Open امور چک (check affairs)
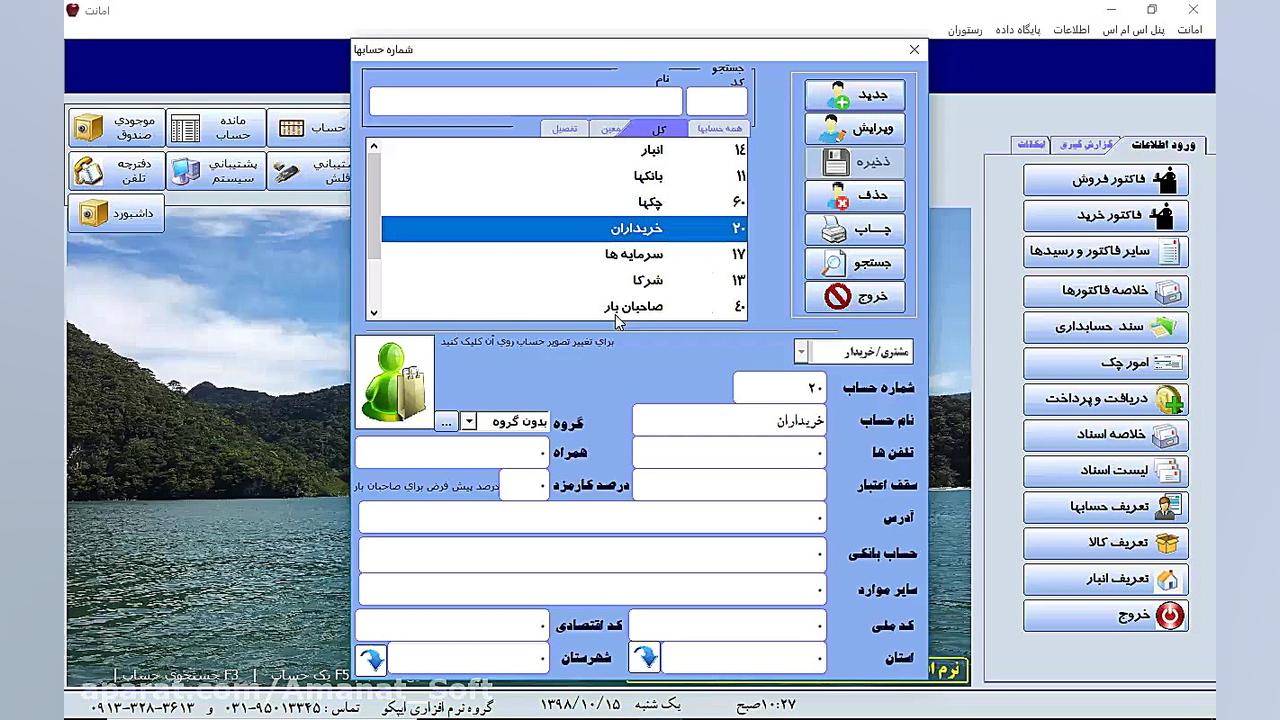This screenshot has height=720, width=1280. [1104, 362]
